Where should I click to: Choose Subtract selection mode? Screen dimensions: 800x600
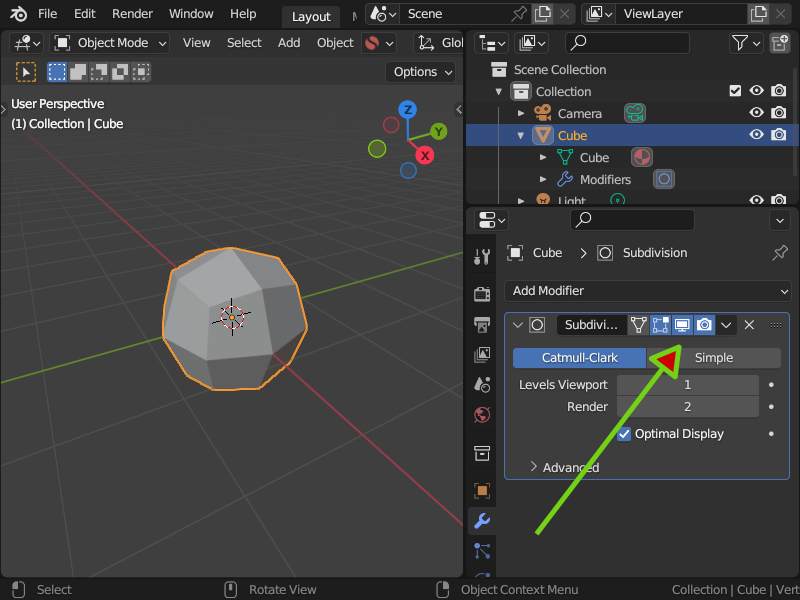(x=99, y=72)
